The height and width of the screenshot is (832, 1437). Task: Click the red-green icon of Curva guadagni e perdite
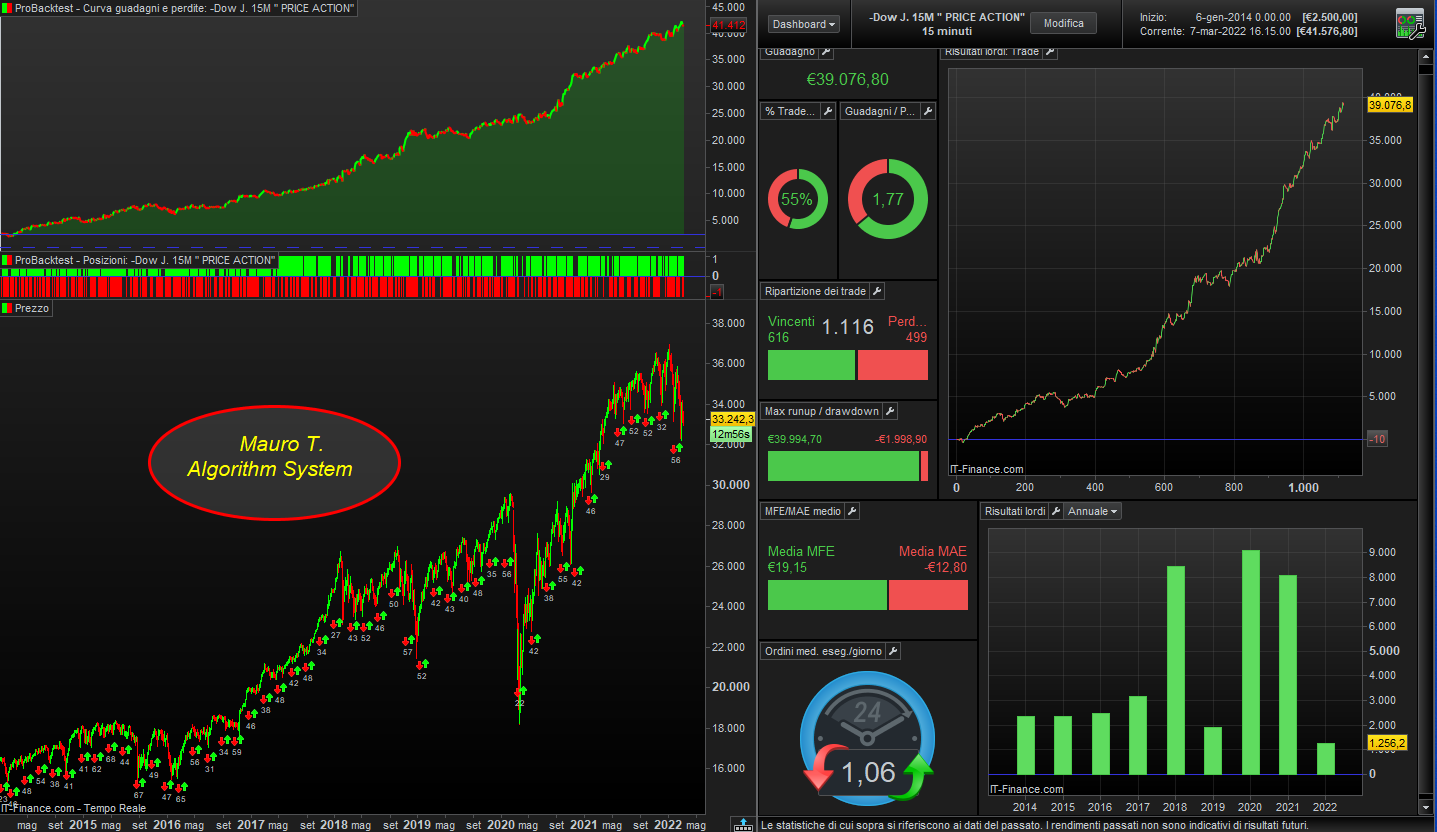7,8
